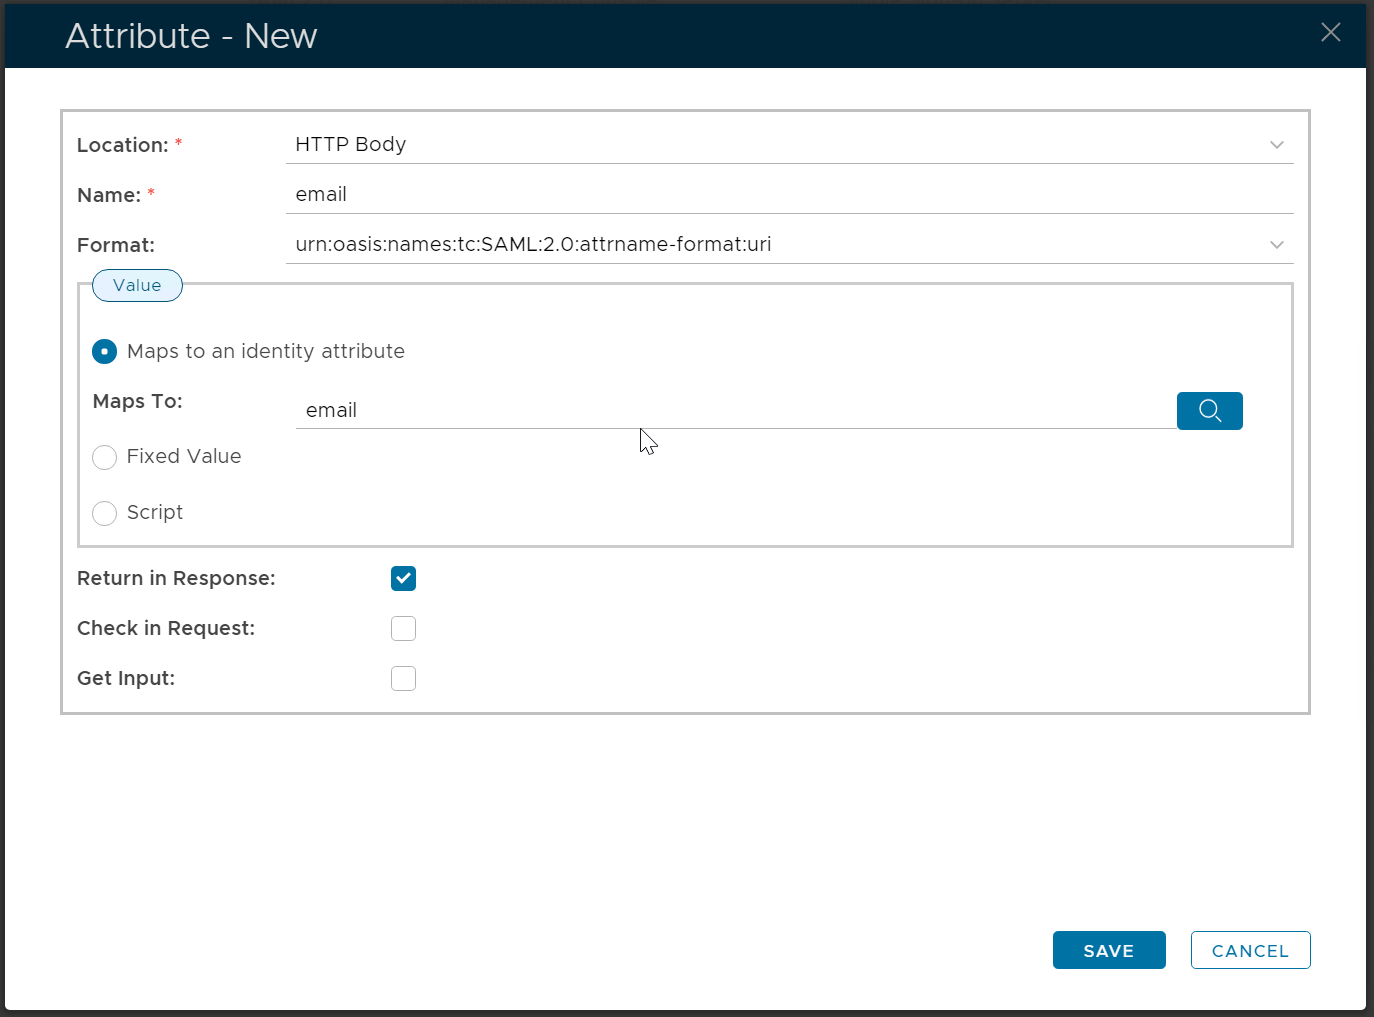Screen dimensions: 1374x1017
Task: Choose the Fixed Value radio option
Action: pyautogui.click(x=104, y=457)
